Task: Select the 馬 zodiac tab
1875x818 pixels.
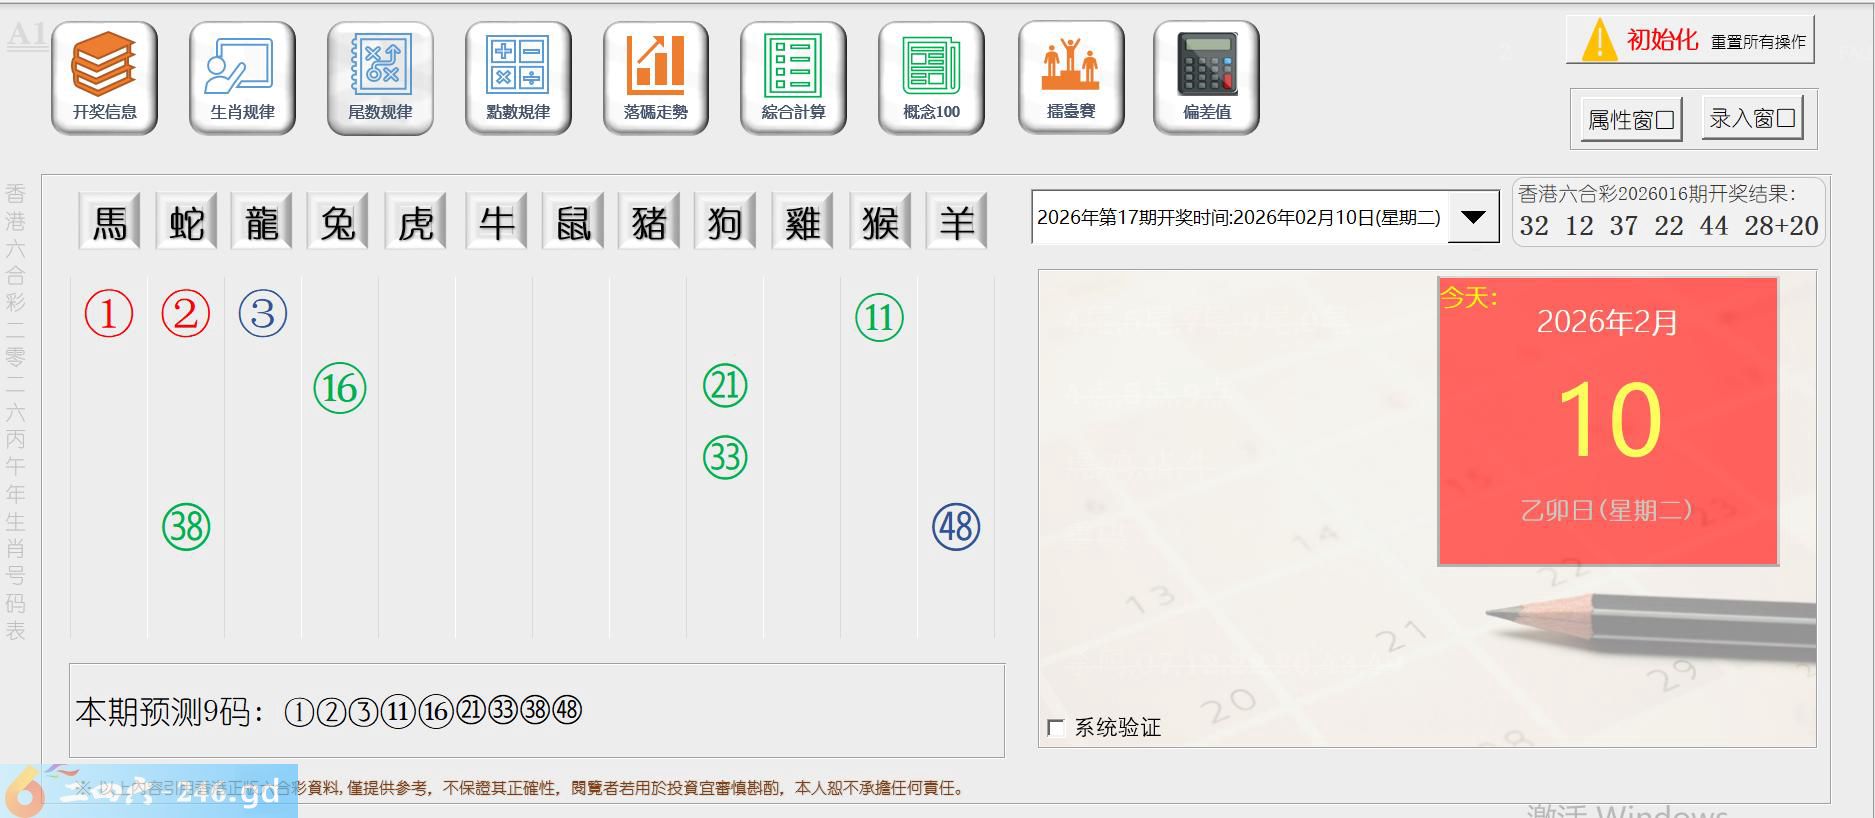Action: pyautogui.click(x=110, y=222)
